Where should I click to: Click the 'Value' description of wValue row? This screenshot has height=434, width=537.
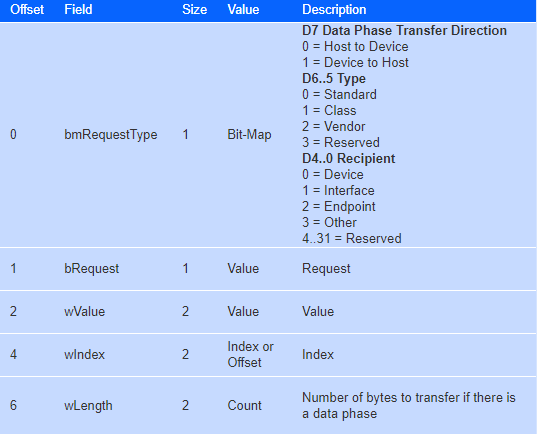pos(318,311)
